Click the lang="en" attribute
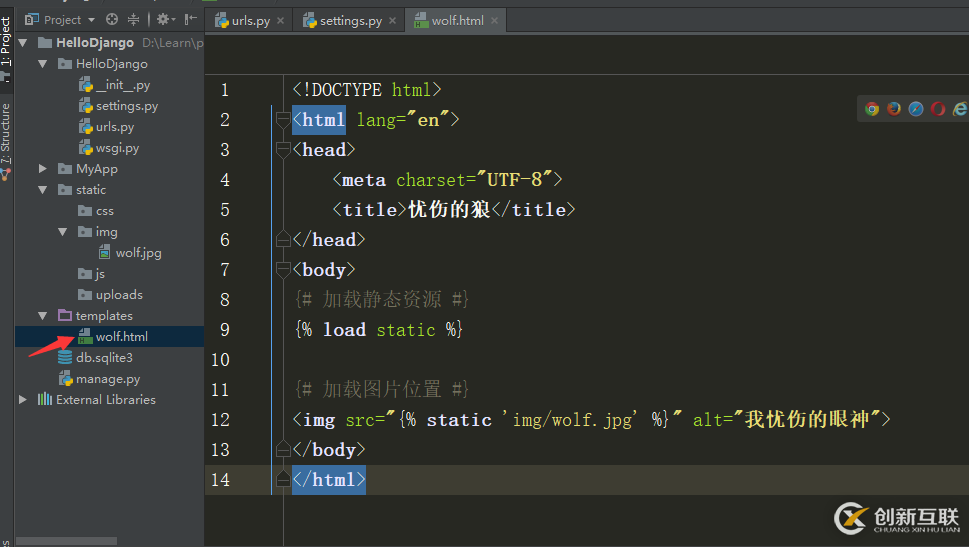The height and width of the screenshot is (547, 969). 403,119
